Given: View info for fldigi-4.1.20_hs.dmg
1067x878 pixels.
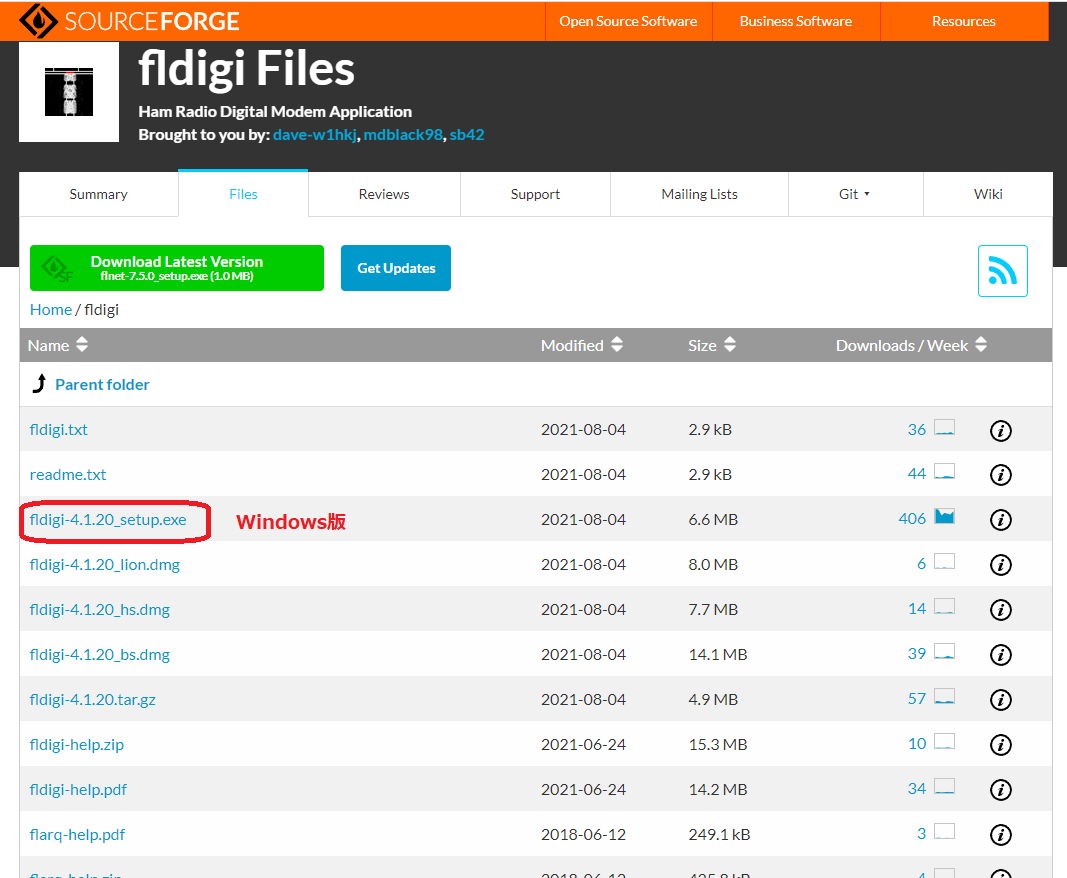Looking at the screenshot, I should click(x=1000, y=610).
